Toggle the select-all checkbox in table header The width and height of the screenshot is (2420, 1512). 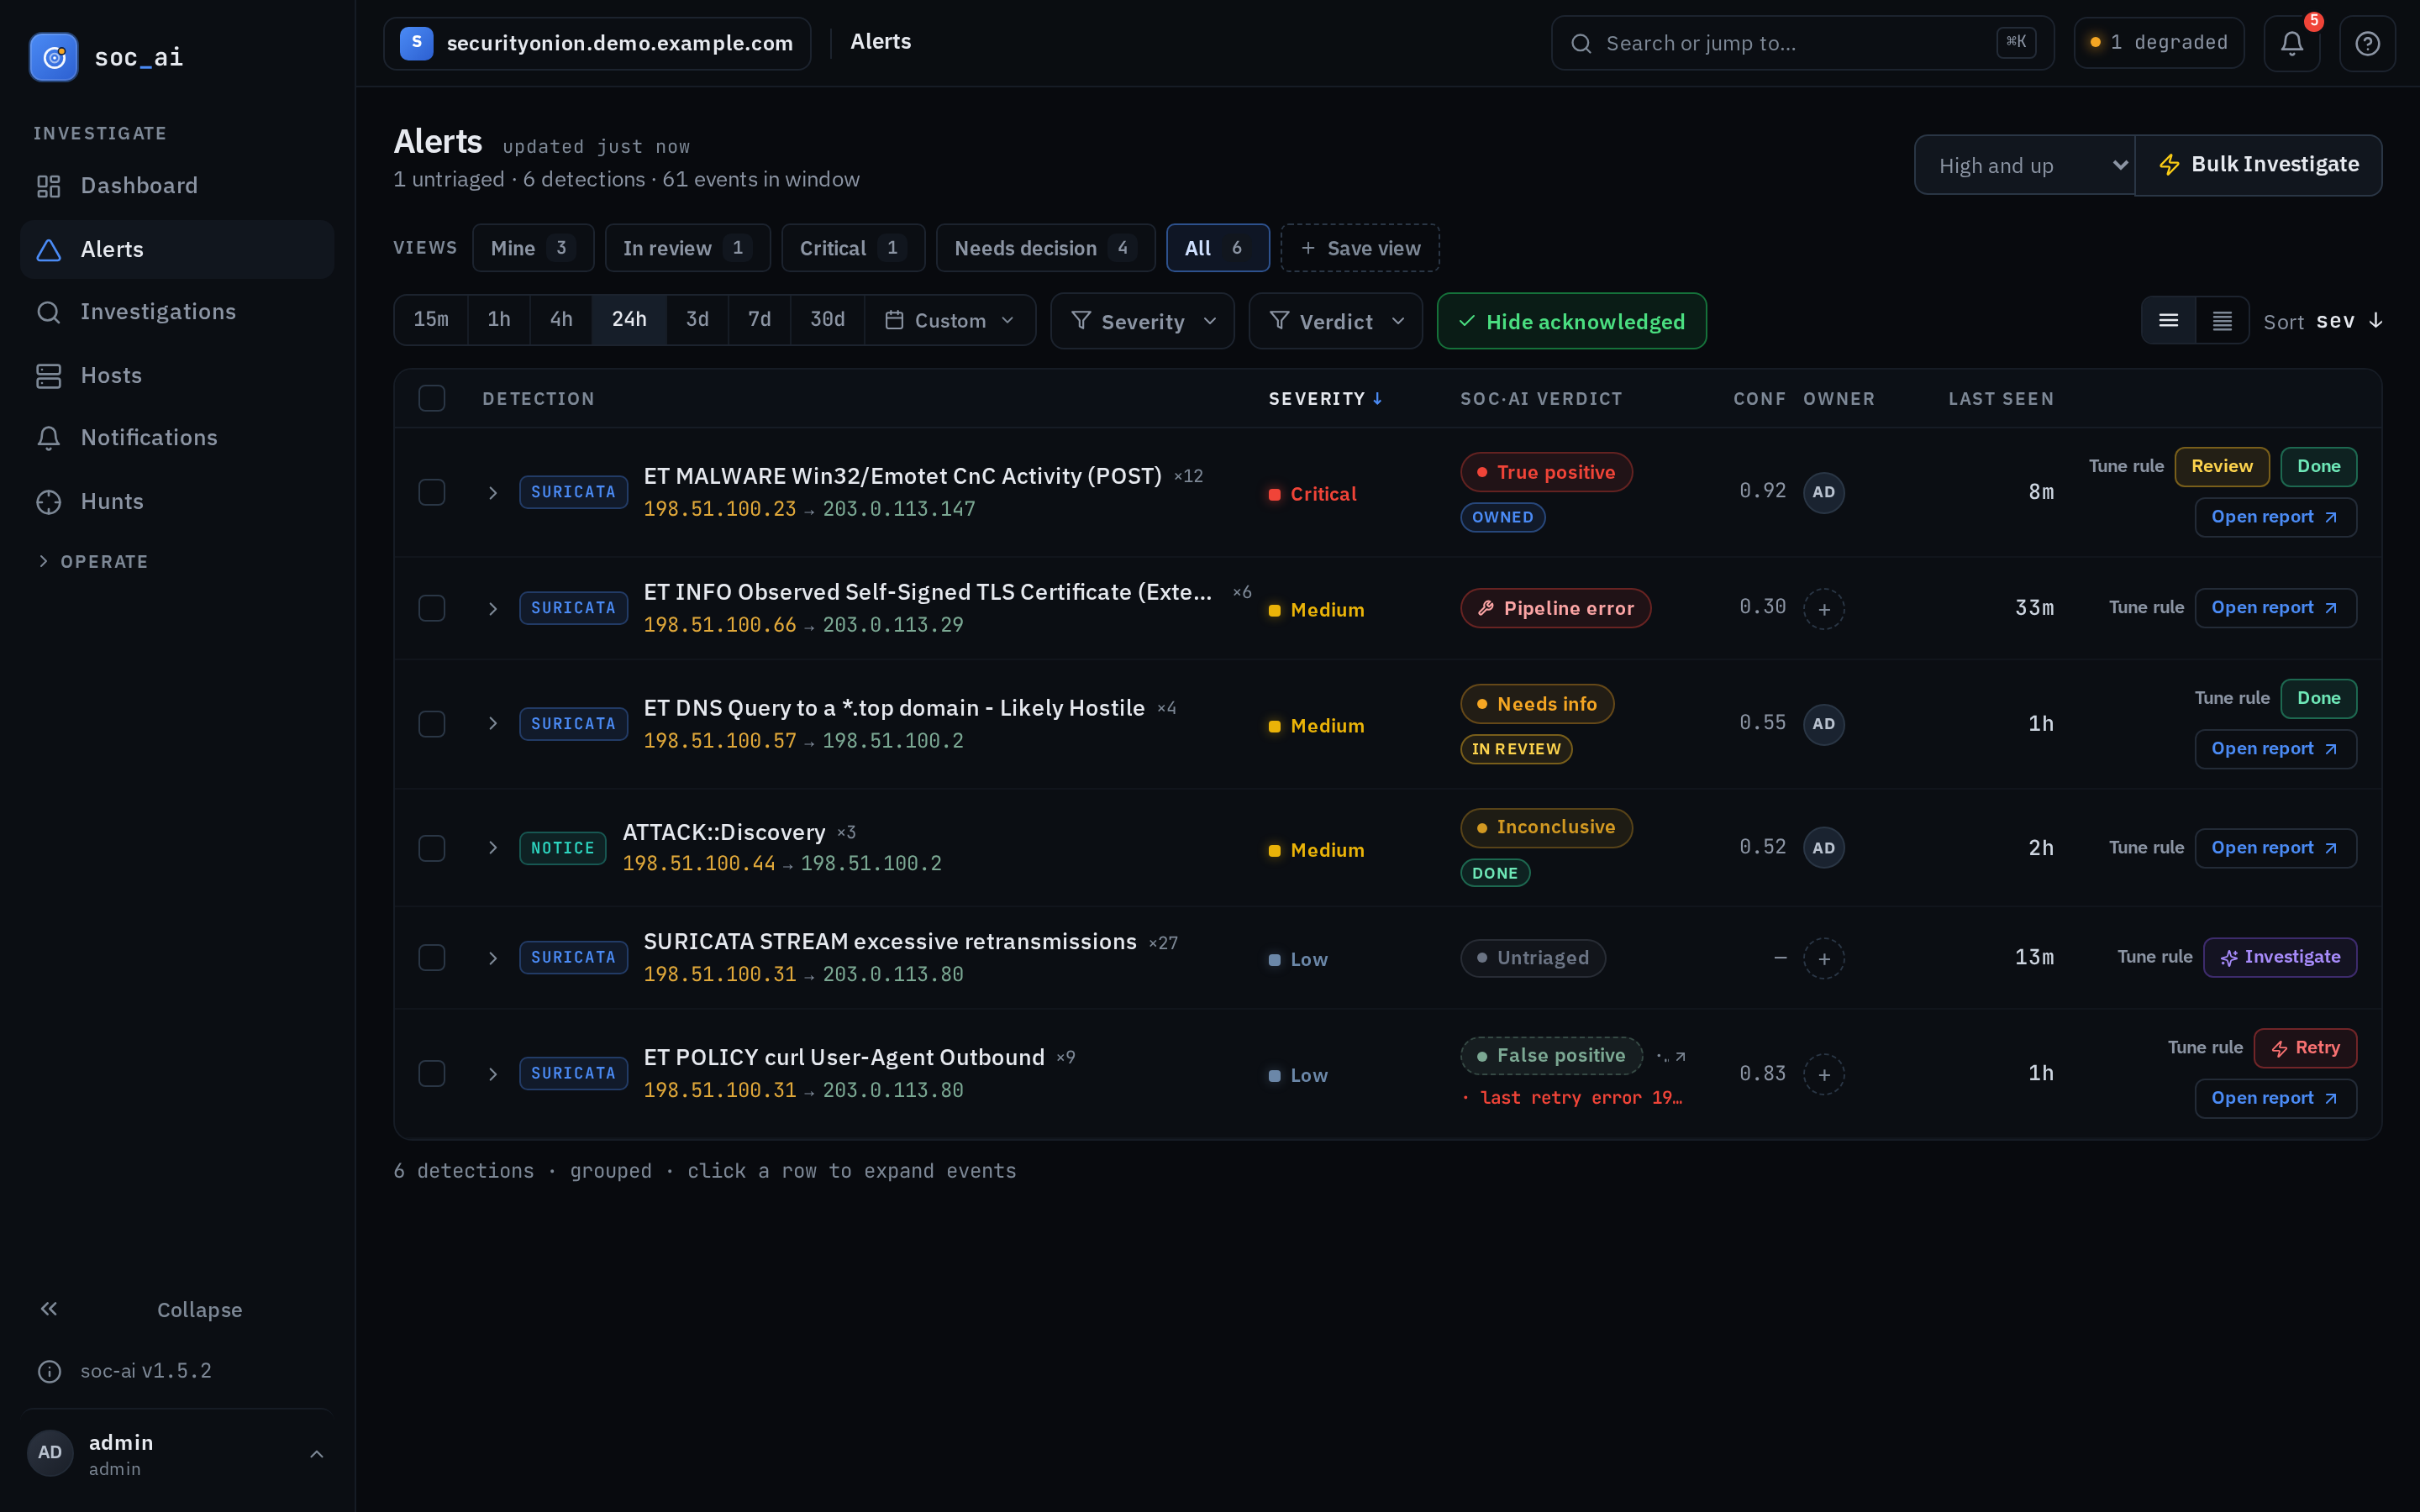[x=432, y=398]
